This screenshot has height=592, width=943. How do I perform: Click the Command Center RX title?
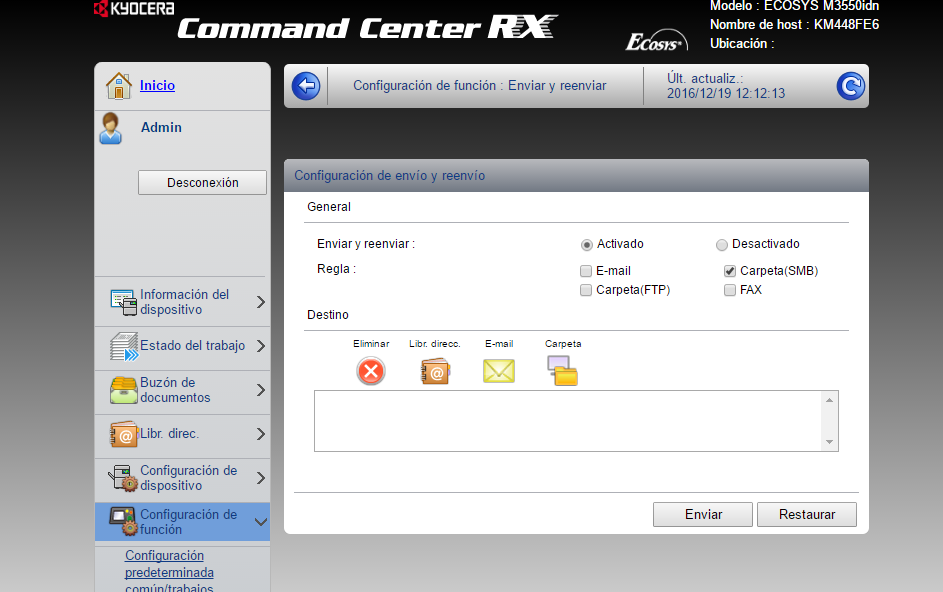tap(367, 28)
